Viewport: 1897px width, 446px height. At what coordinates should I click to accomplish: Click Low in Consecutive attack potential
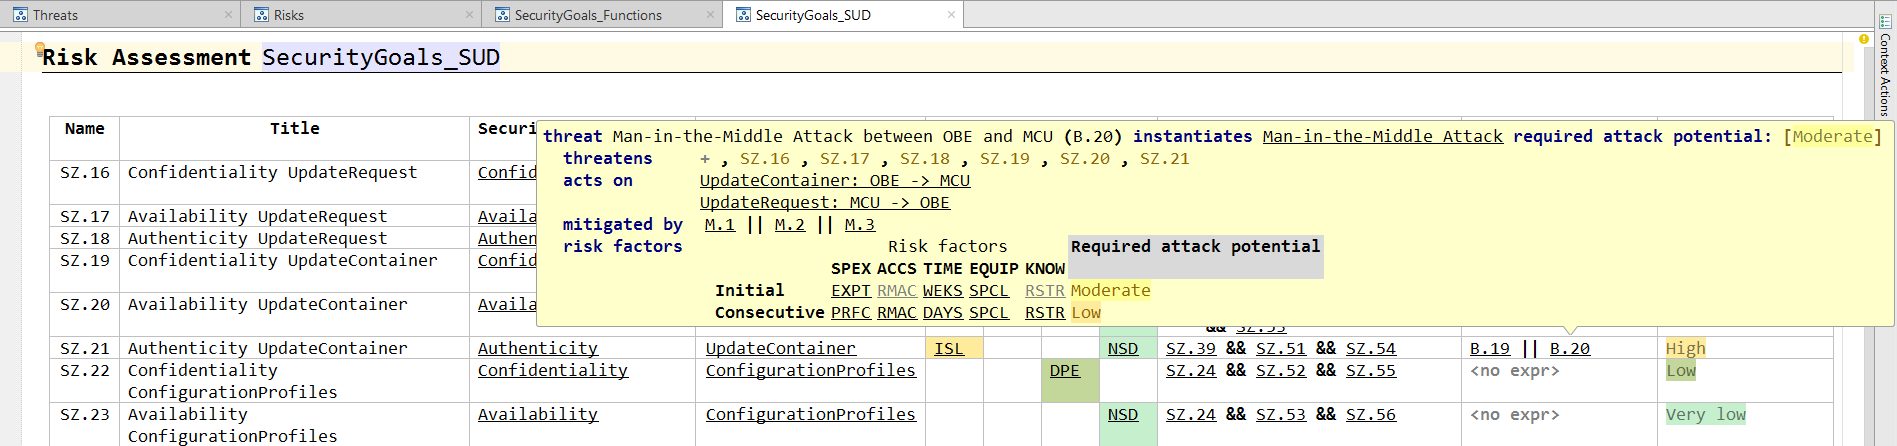1086,312
